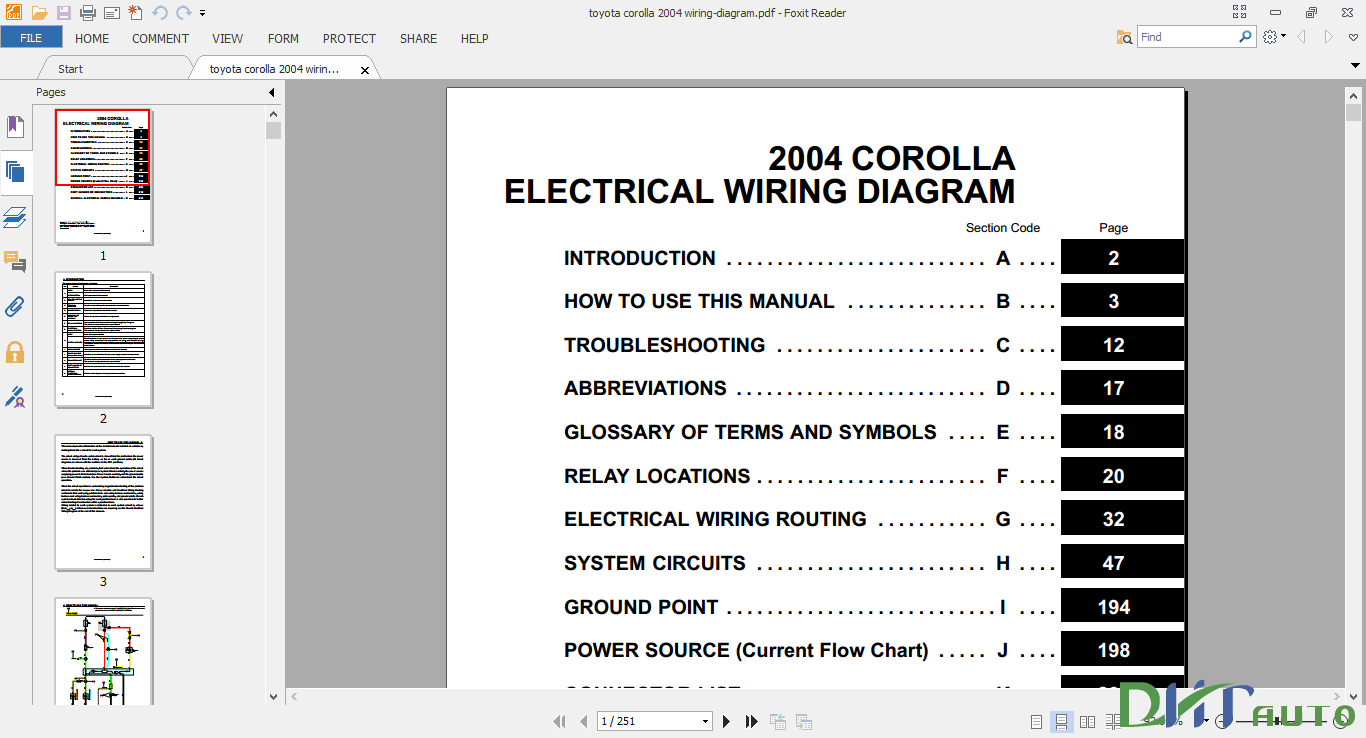
Task: Click page number 194 for GROUND POINT
Action: 1113,607
